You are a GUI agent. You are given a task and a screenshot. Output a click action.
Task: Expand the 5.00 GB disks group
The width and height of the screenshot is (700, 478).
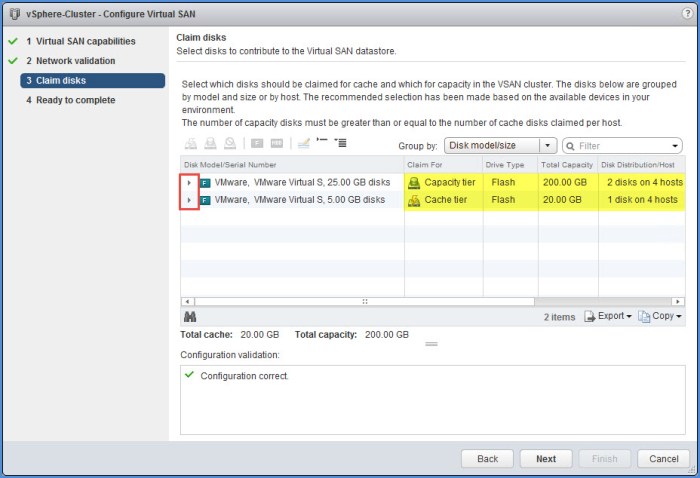pyautogui.click(x=189, y=200)
